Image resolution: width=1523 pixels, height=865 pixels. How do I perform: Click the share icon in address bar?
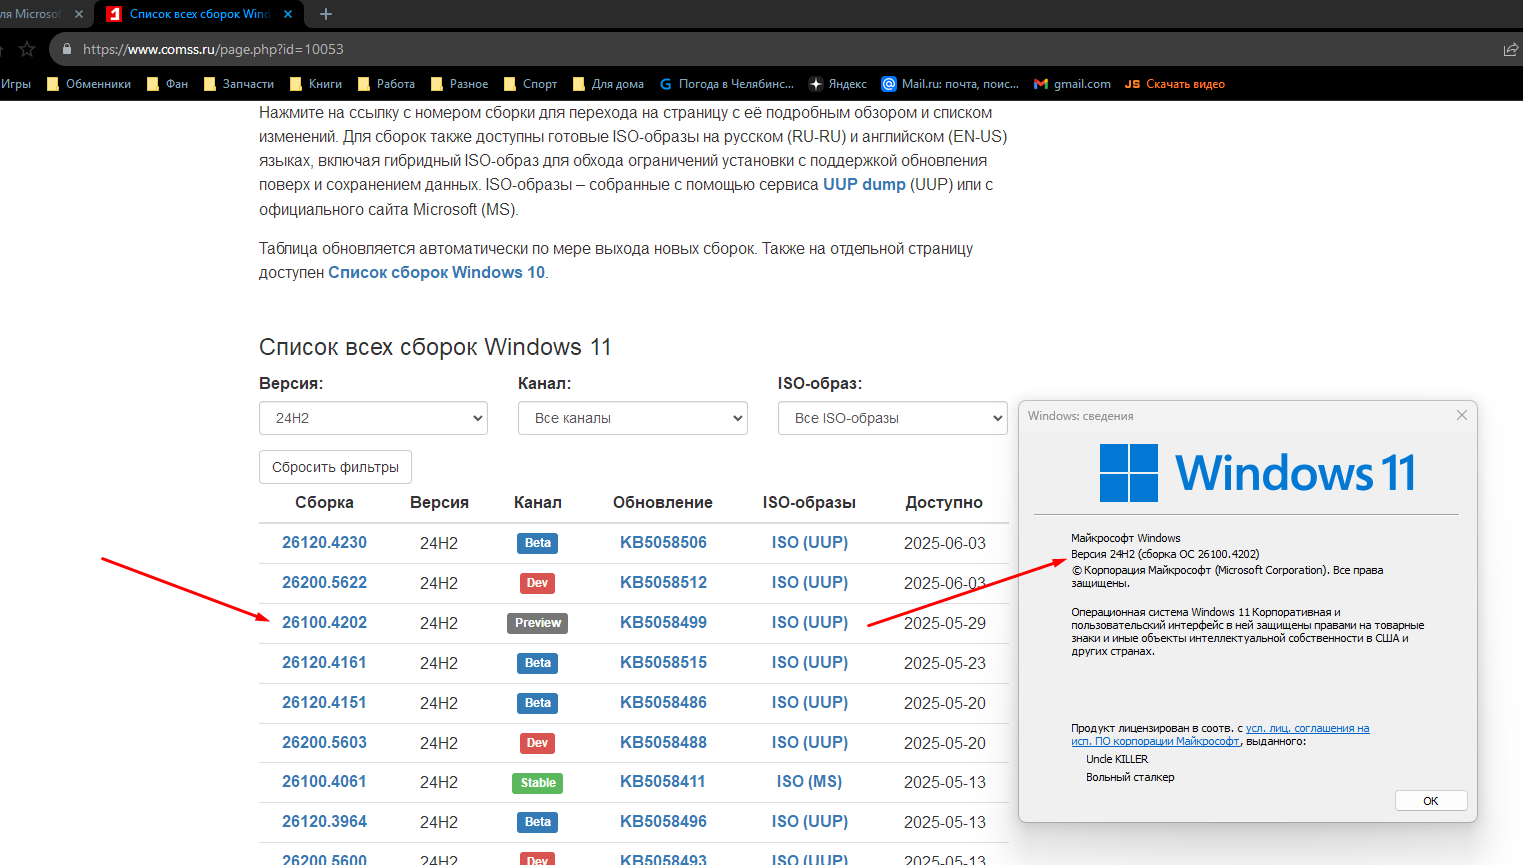click(x=1510, y=49)
